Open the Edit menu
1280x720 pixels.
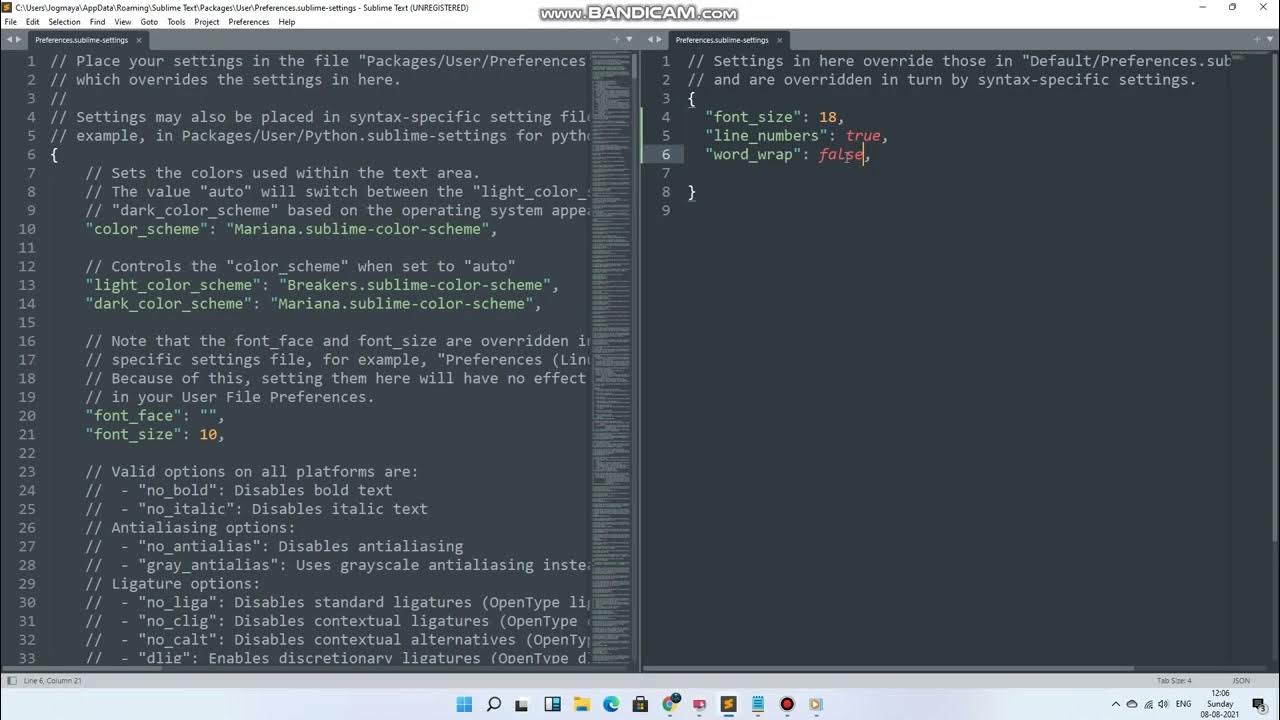tap(33, 21)
